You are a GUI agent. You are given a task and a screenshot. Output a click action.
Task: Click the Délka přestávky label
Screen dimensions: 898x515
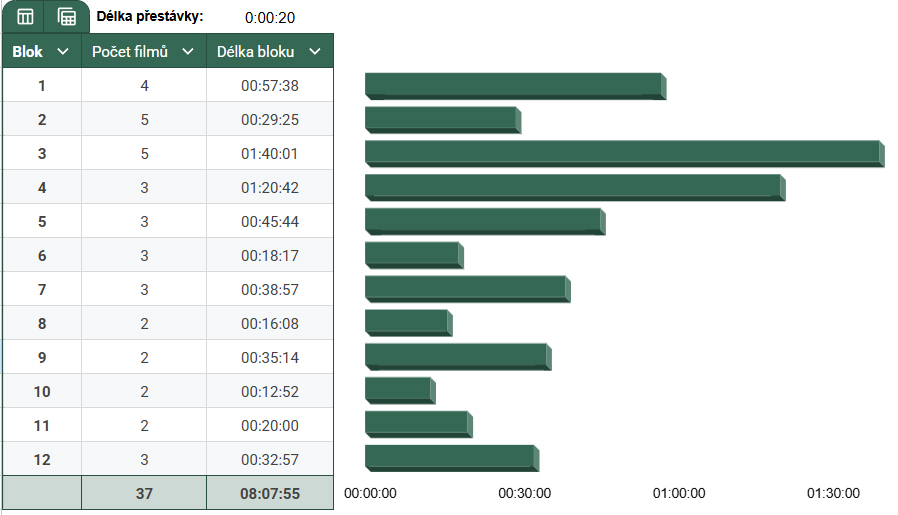[x=150, y=17]
